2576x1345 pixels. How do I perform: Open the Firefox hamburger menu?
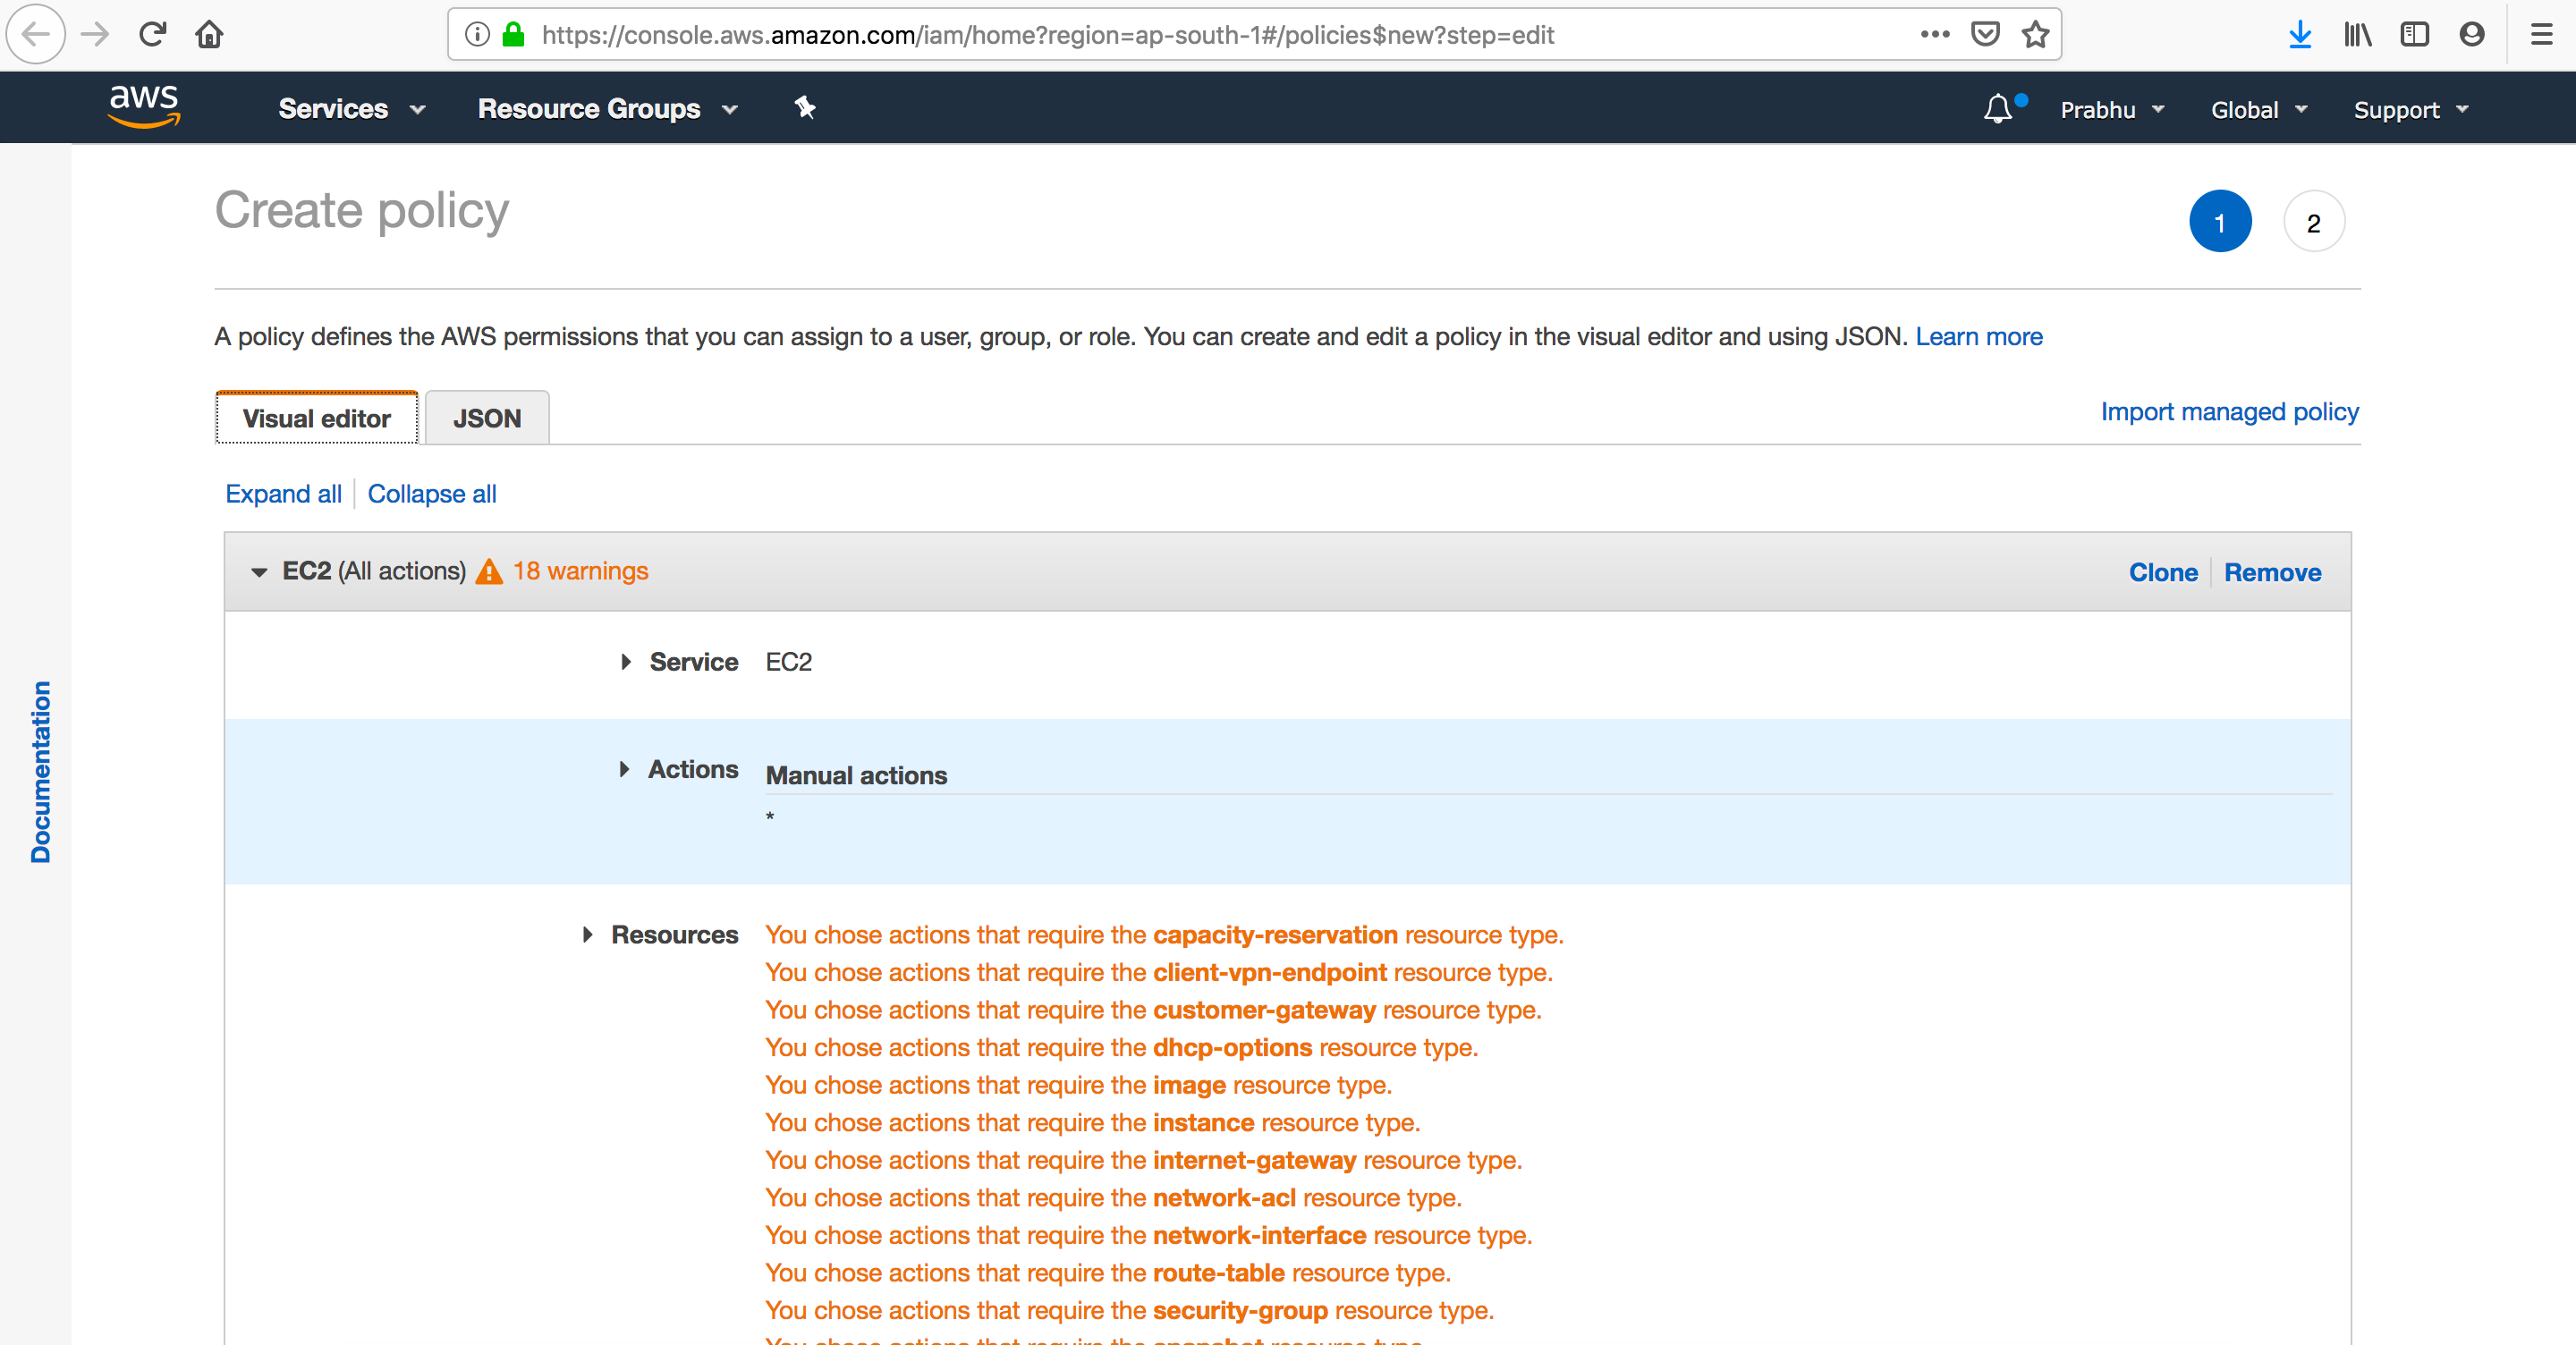(2541, 35)
